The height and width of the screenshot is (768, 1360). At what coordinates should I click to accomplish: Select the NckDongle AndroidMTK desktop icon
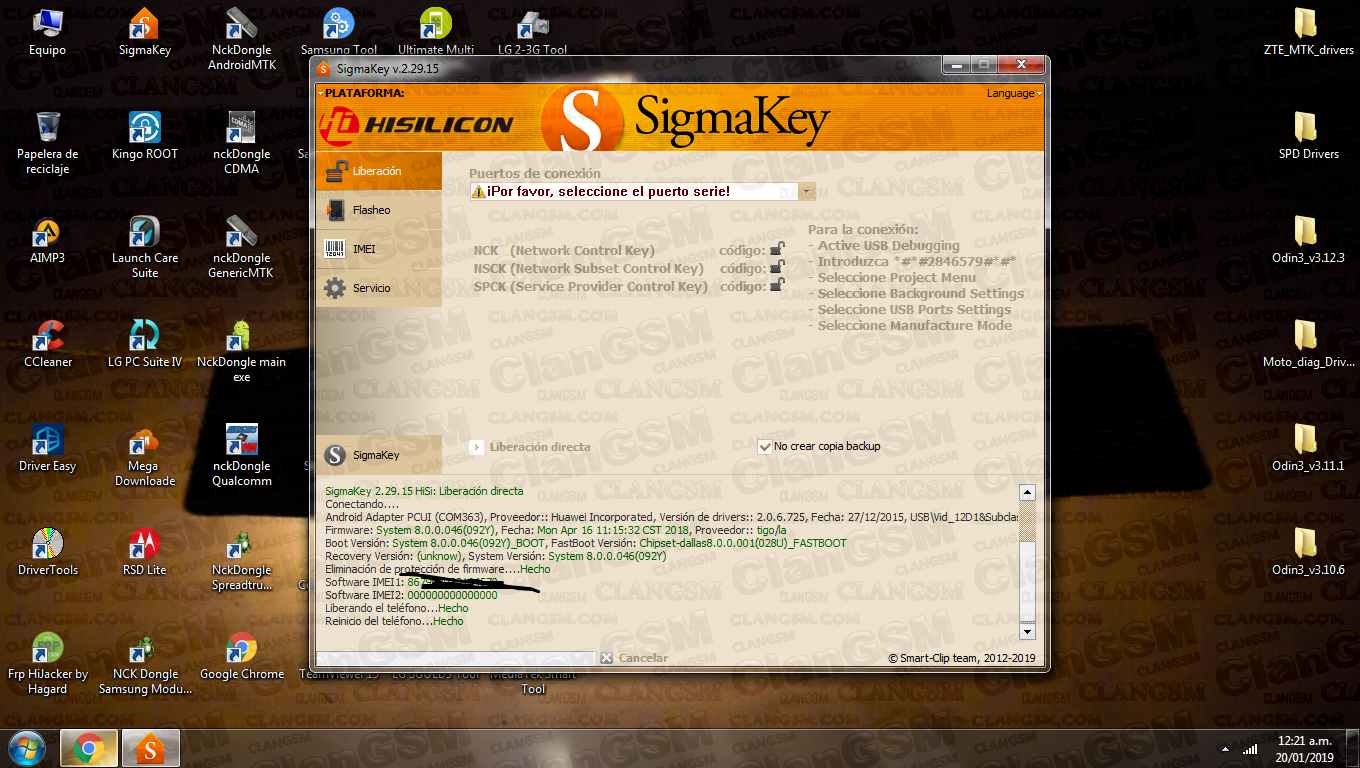pyautogui.click(x=241, y=41)
